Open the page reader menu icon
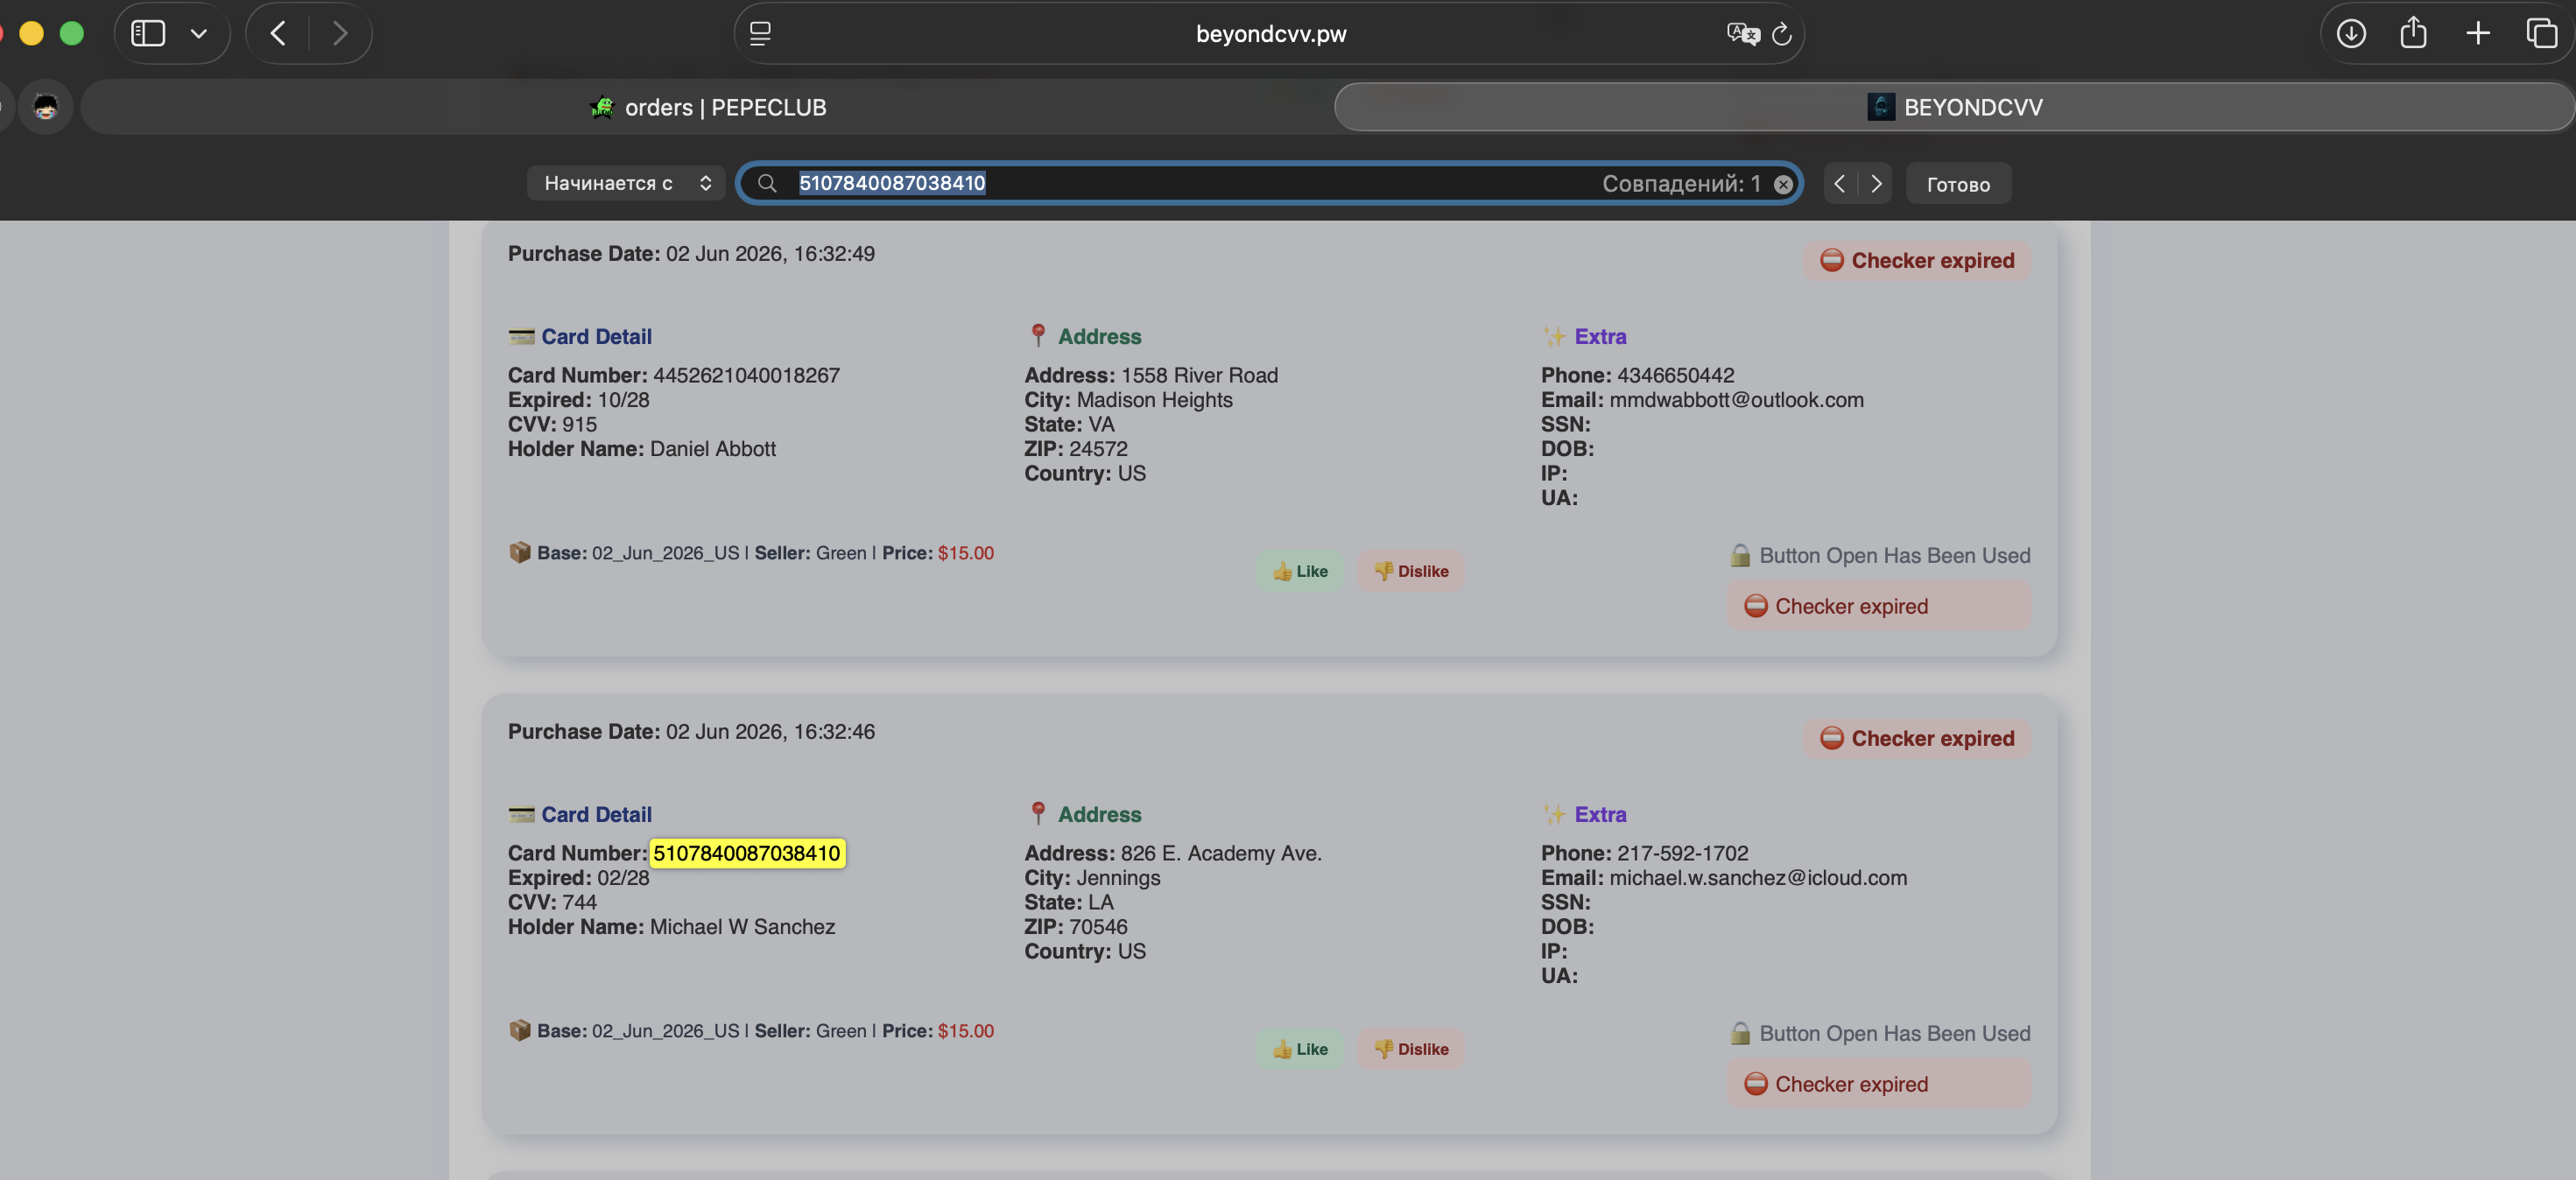Image resolution: width=2576 pixels, height=1180 pixels. [760, 33]
